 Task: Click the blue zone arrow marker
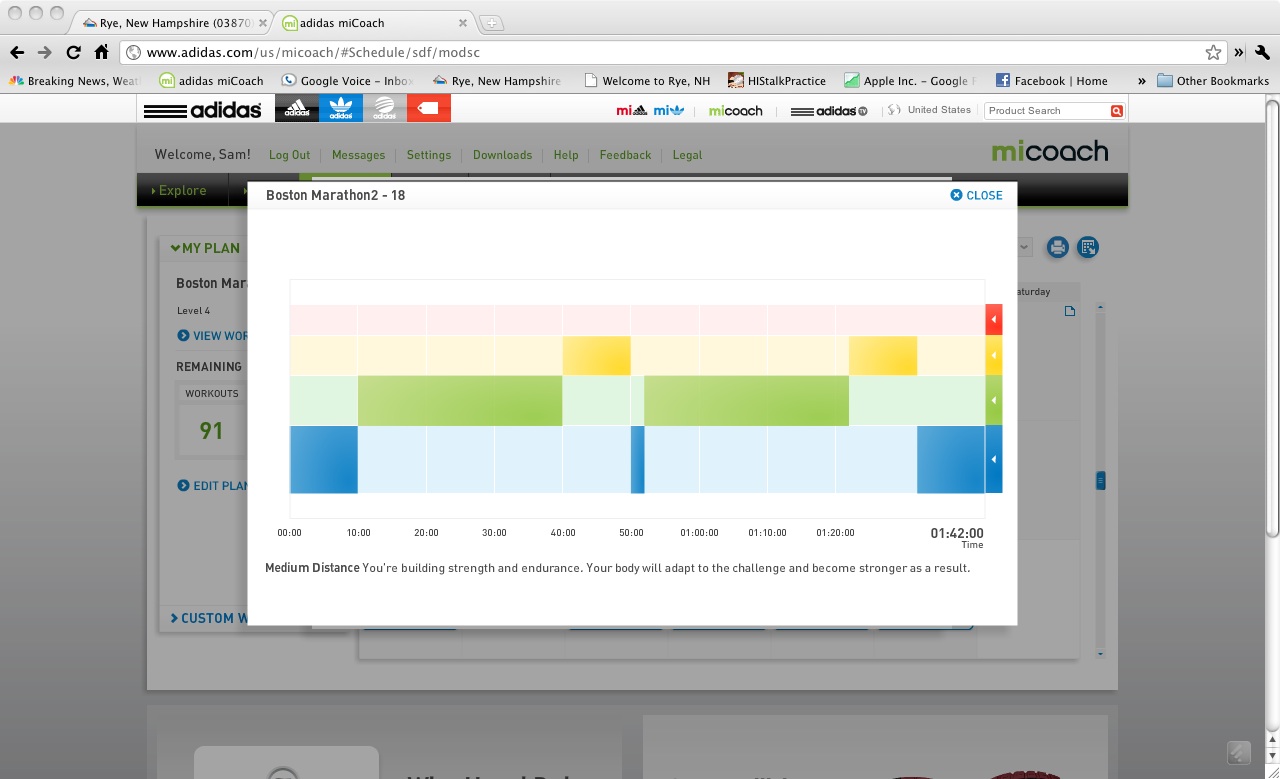[x=994, y=459]
